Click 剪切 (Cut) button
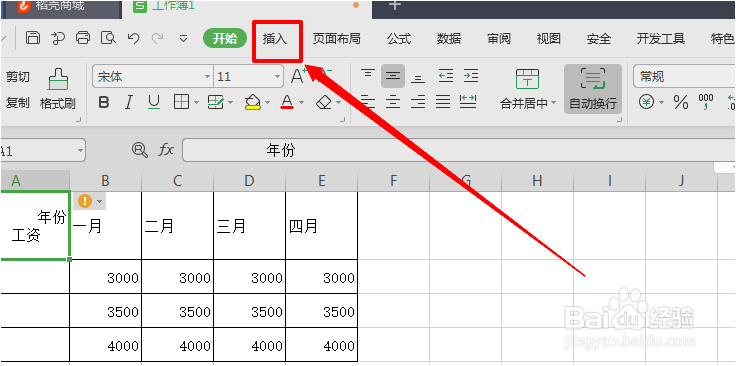Viewport: 736px width, 366px height. click(x=18, y=77)
